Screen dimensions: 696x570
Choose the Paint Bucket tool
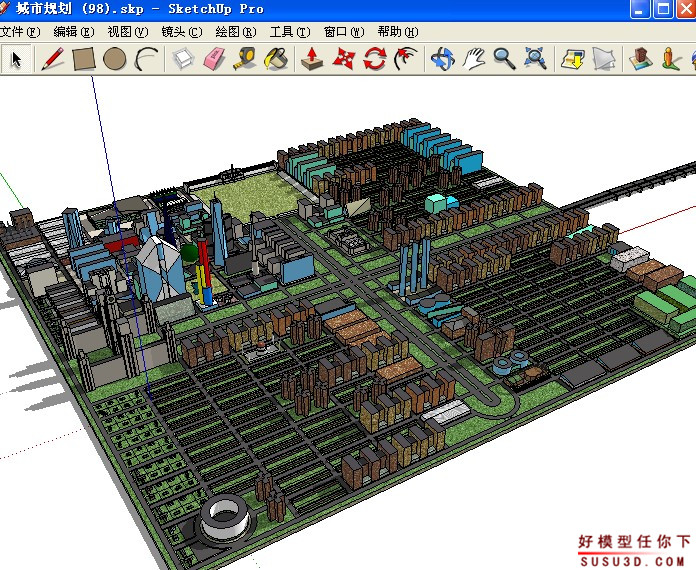pyautogui.click(x=276, y=59)
